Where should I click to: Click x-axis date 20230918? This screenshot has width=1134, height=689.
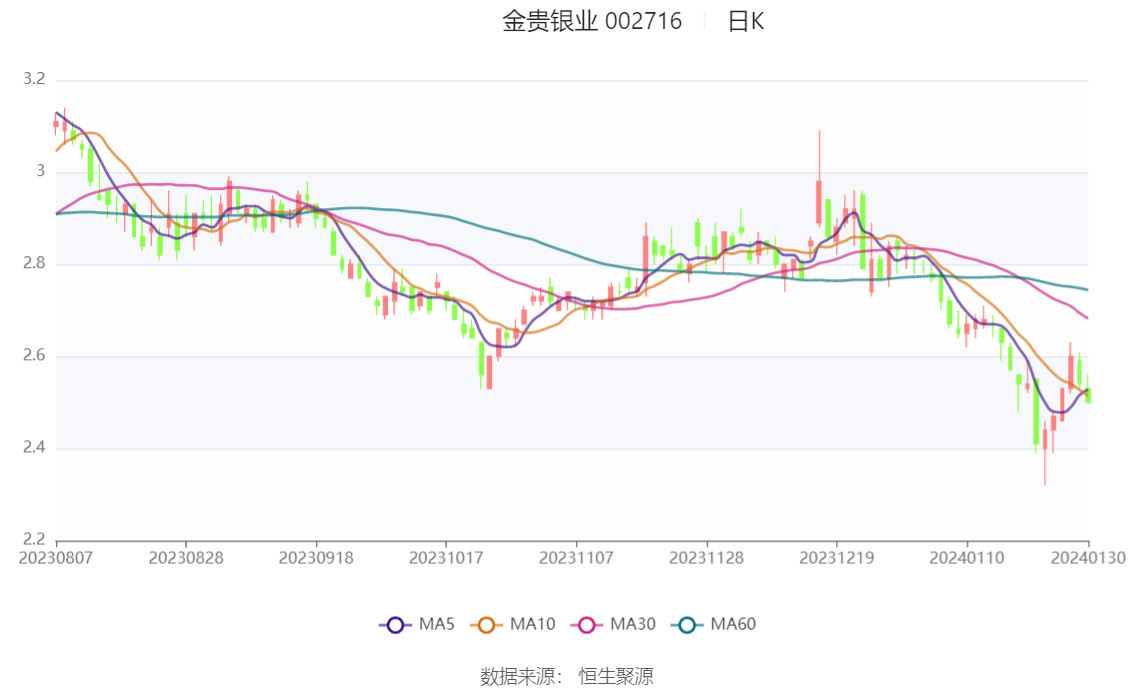[x=316, y=558]
